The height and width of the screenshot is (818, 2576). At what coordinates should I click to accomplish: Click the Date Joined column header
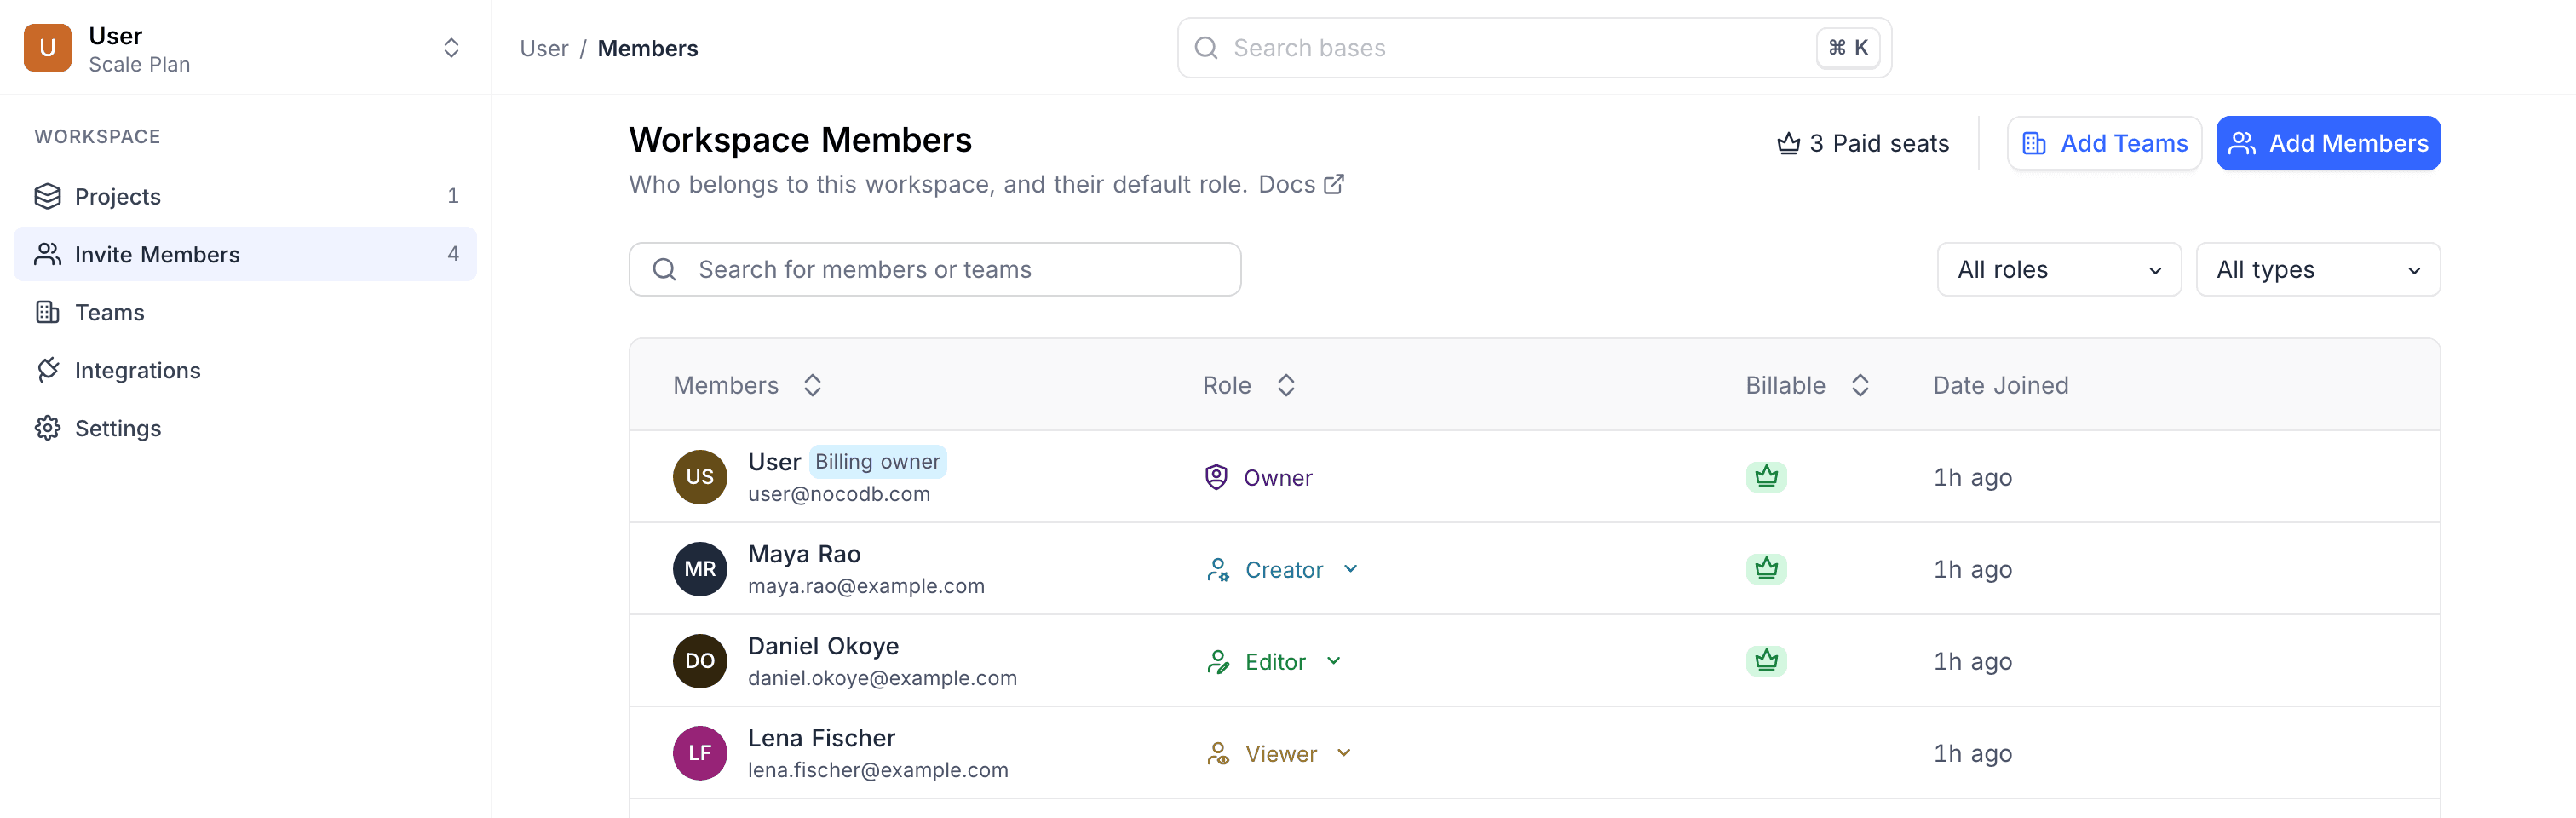pyautogui.click(x=2000, y=385)
